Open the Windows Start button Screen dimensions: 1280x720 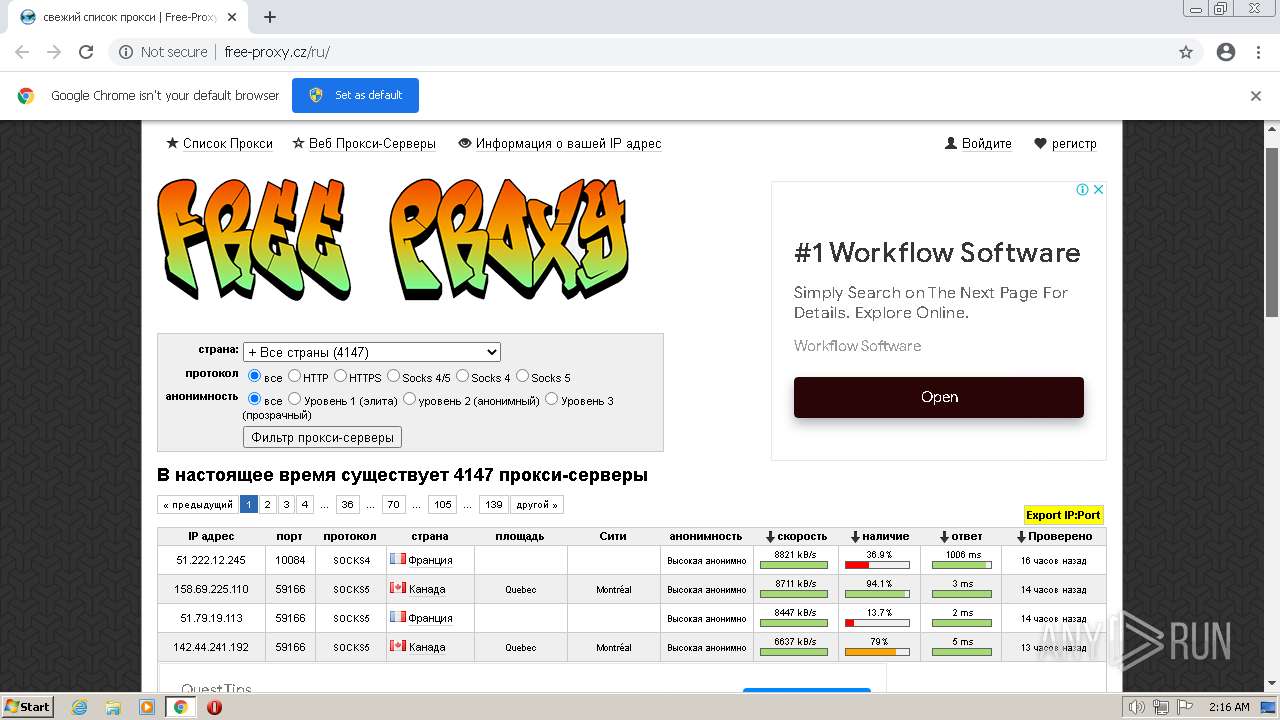pos(28,707)
